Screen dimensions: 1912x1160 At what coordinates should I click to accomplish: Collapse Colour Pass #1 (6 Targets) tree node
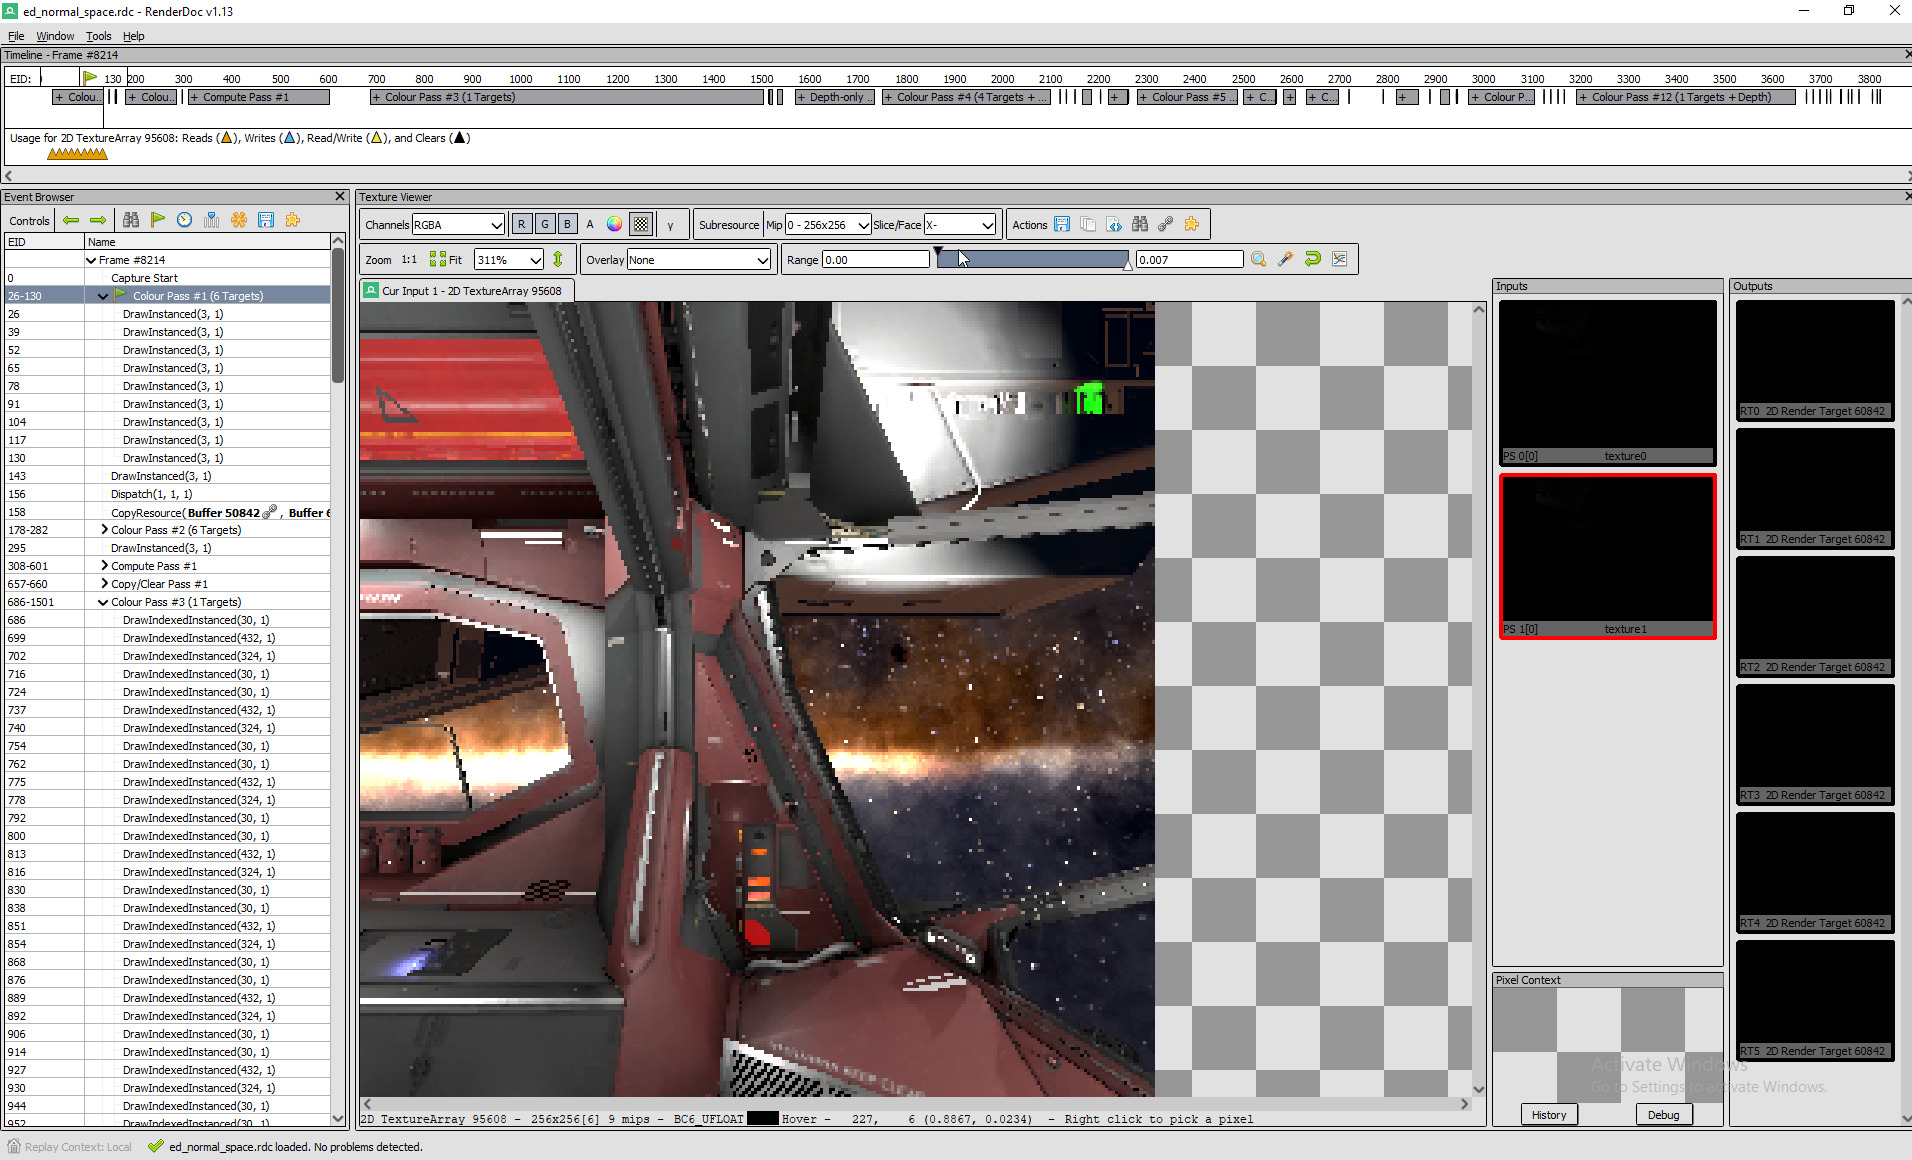click(103, 296)
